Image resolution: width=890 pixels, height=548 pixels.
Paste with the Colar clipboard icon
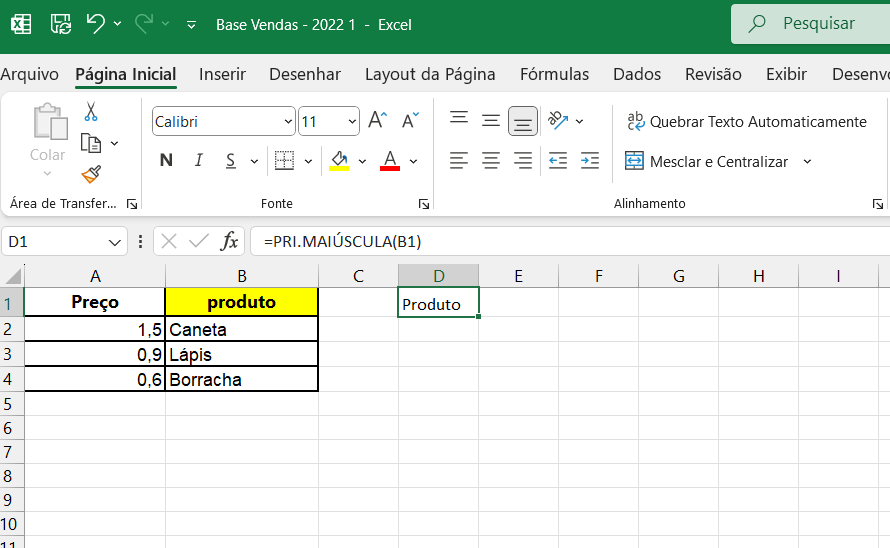50,122
